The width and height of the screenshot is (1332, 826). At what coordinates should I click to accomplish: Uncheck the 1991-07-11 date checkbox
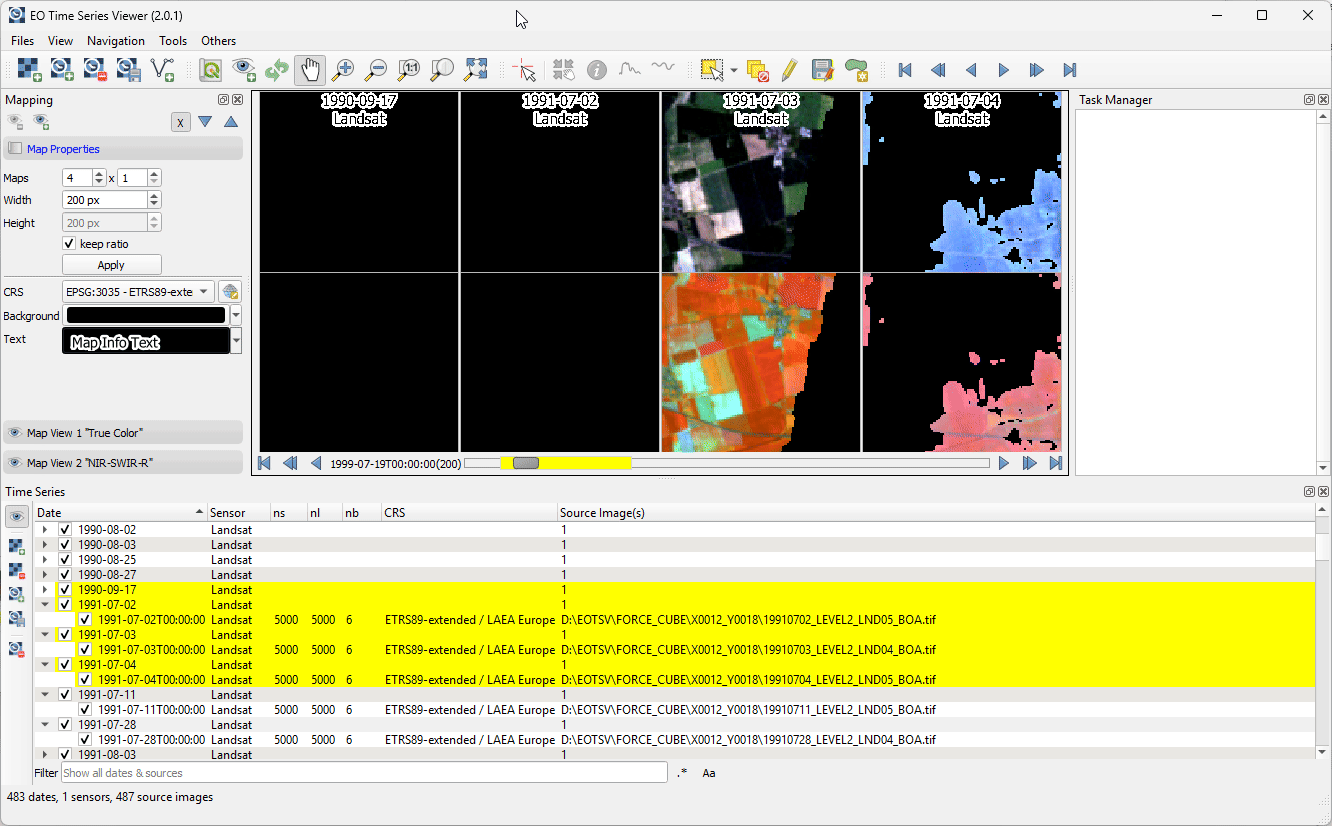point(65,695)
